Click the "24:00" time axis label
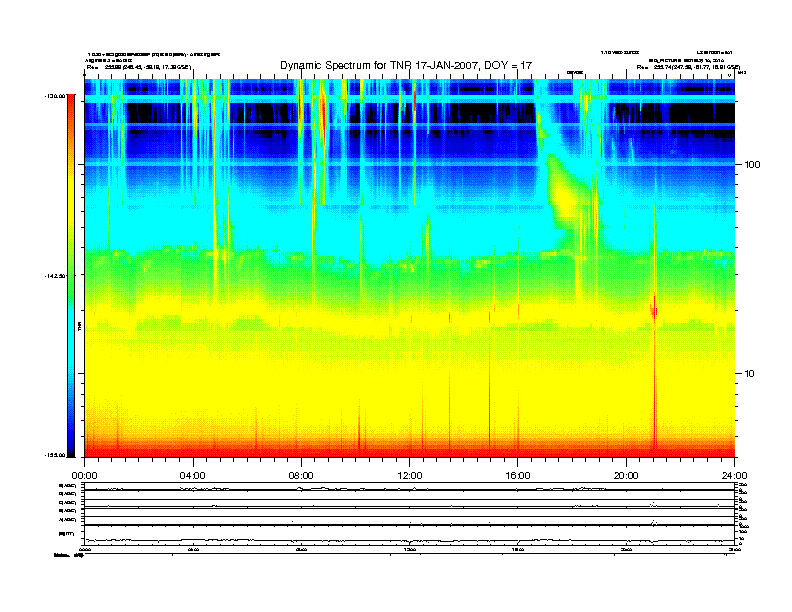 [734, 476]
